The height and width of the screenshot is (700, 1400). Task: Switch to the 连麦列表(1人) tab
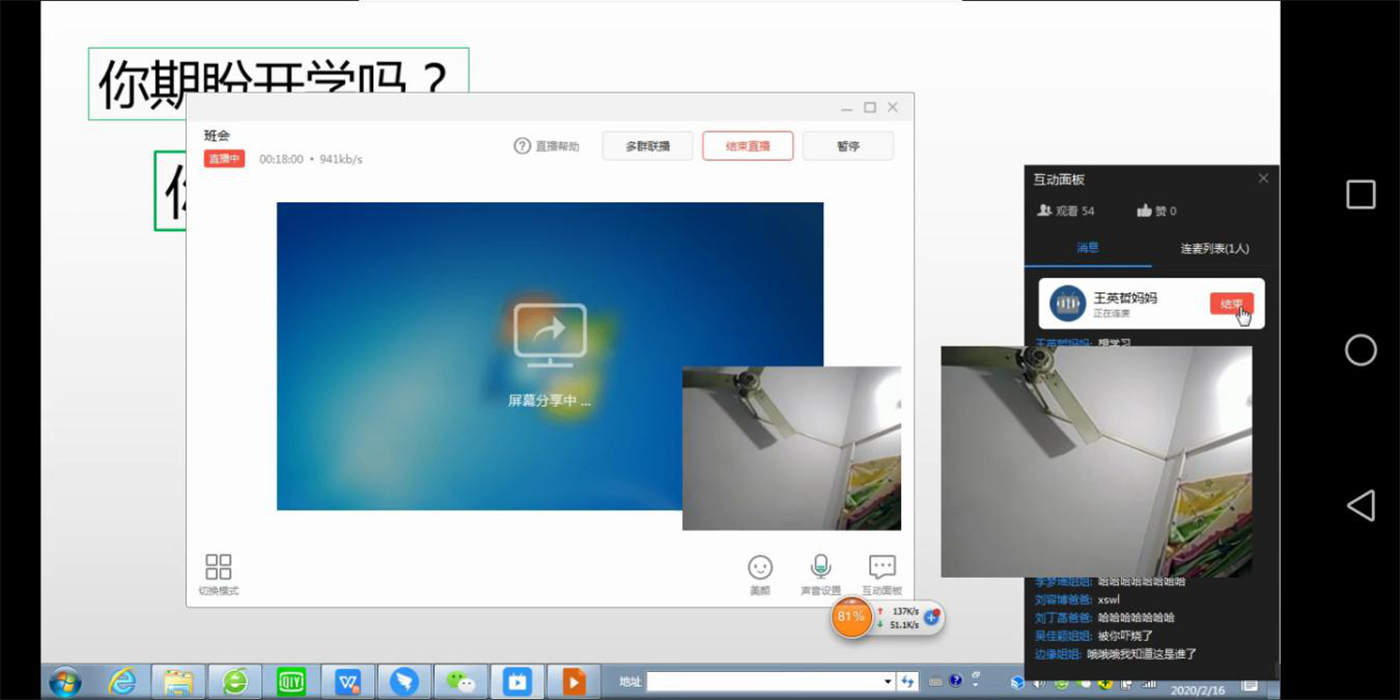click(x=1214, y=248)
